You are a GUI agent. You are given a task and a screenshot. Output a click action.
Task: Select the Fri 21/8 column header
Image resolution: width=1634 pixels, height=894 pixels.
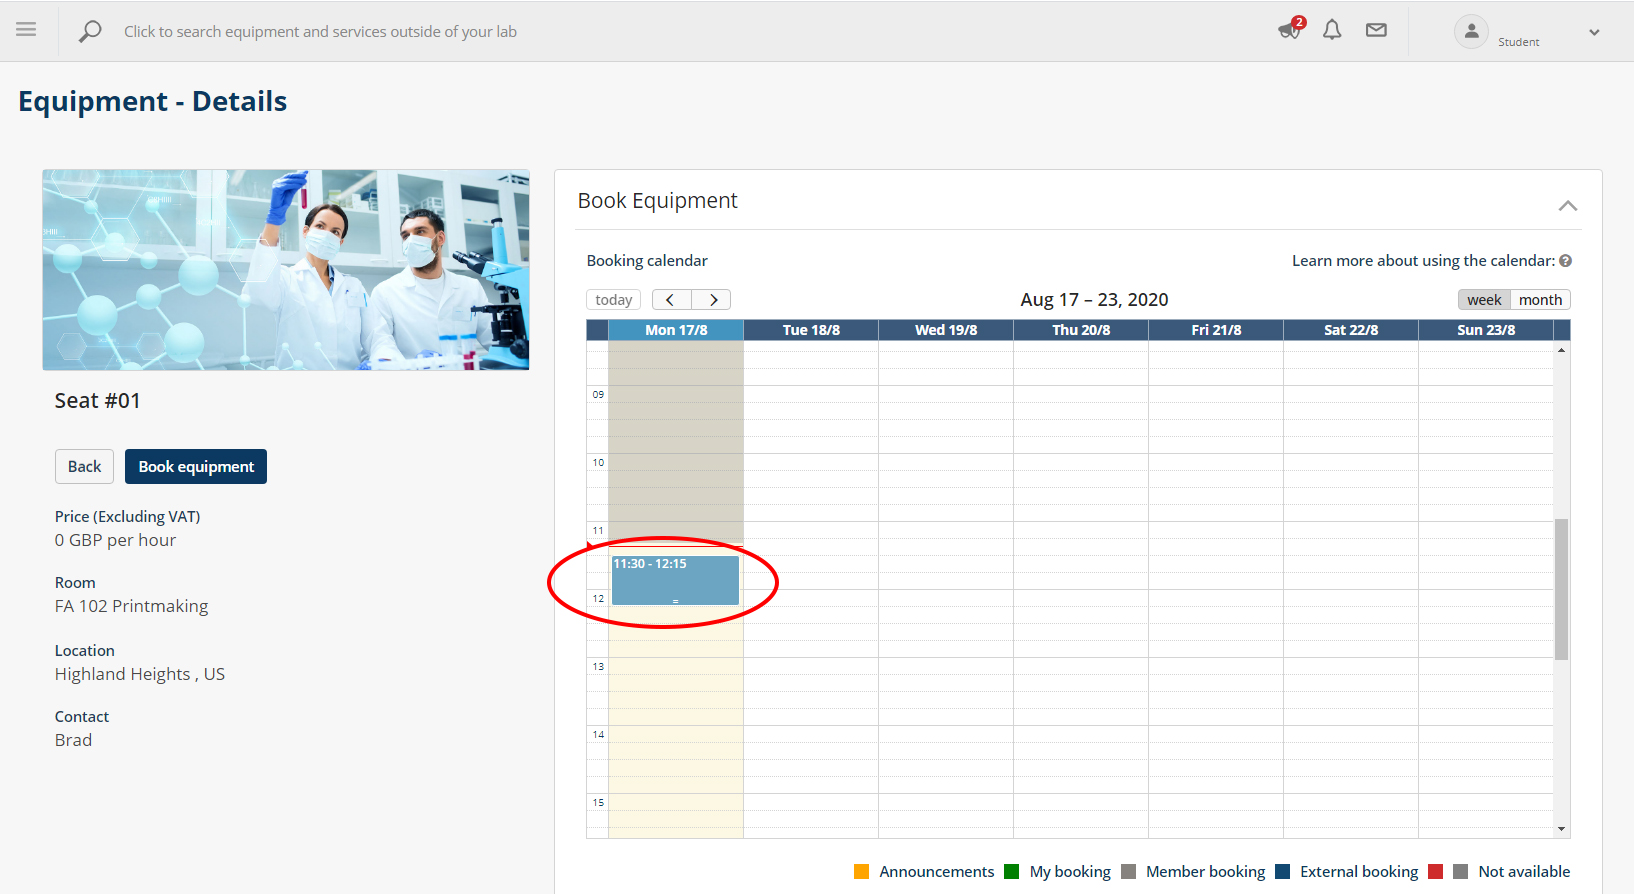[1216, 330]
